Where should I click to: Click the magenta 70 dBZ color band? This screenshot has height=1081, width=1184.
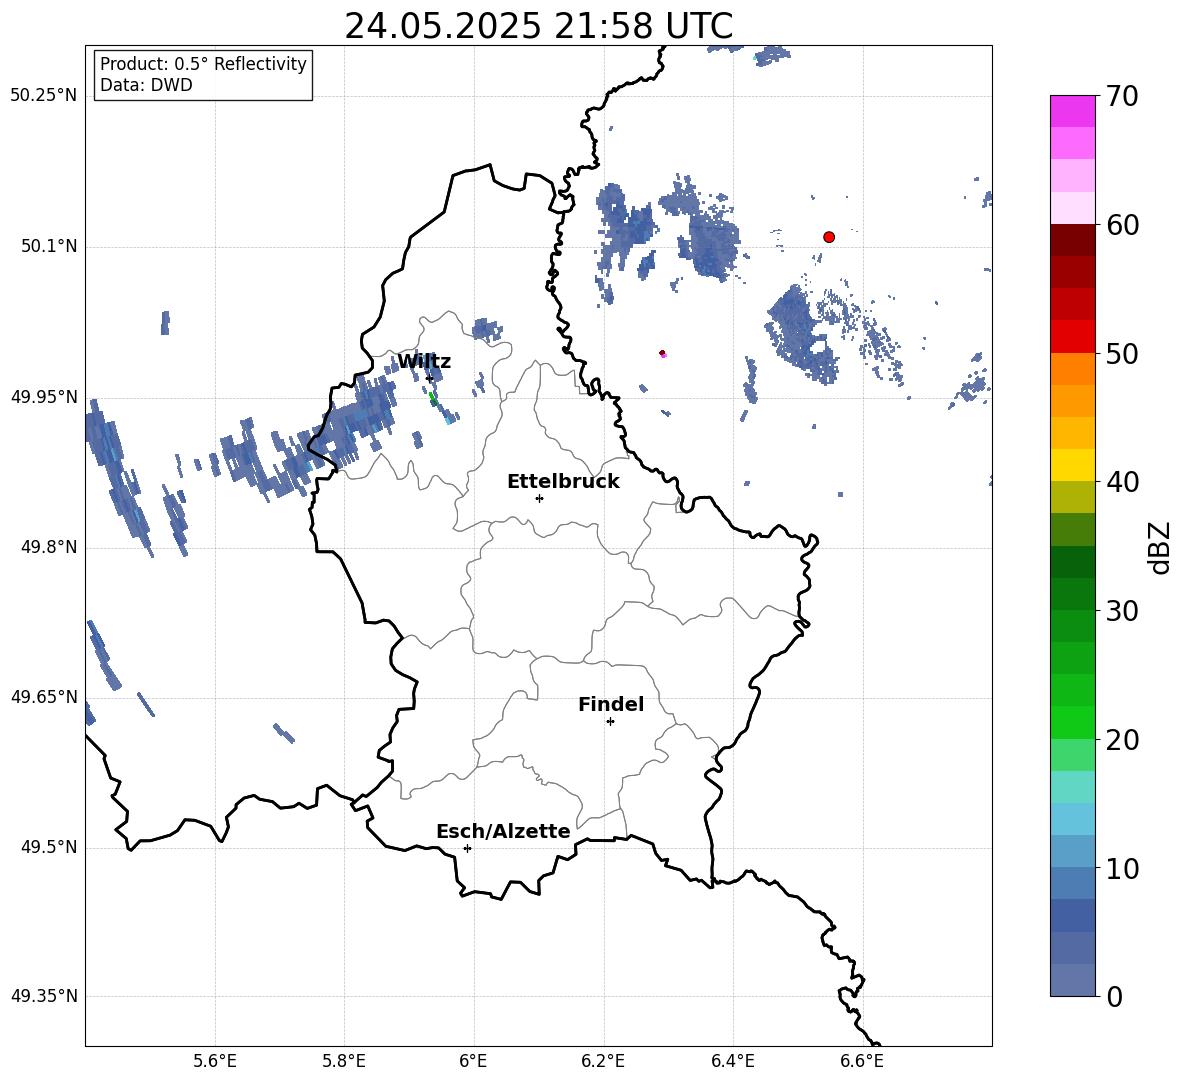[1072, 111]
